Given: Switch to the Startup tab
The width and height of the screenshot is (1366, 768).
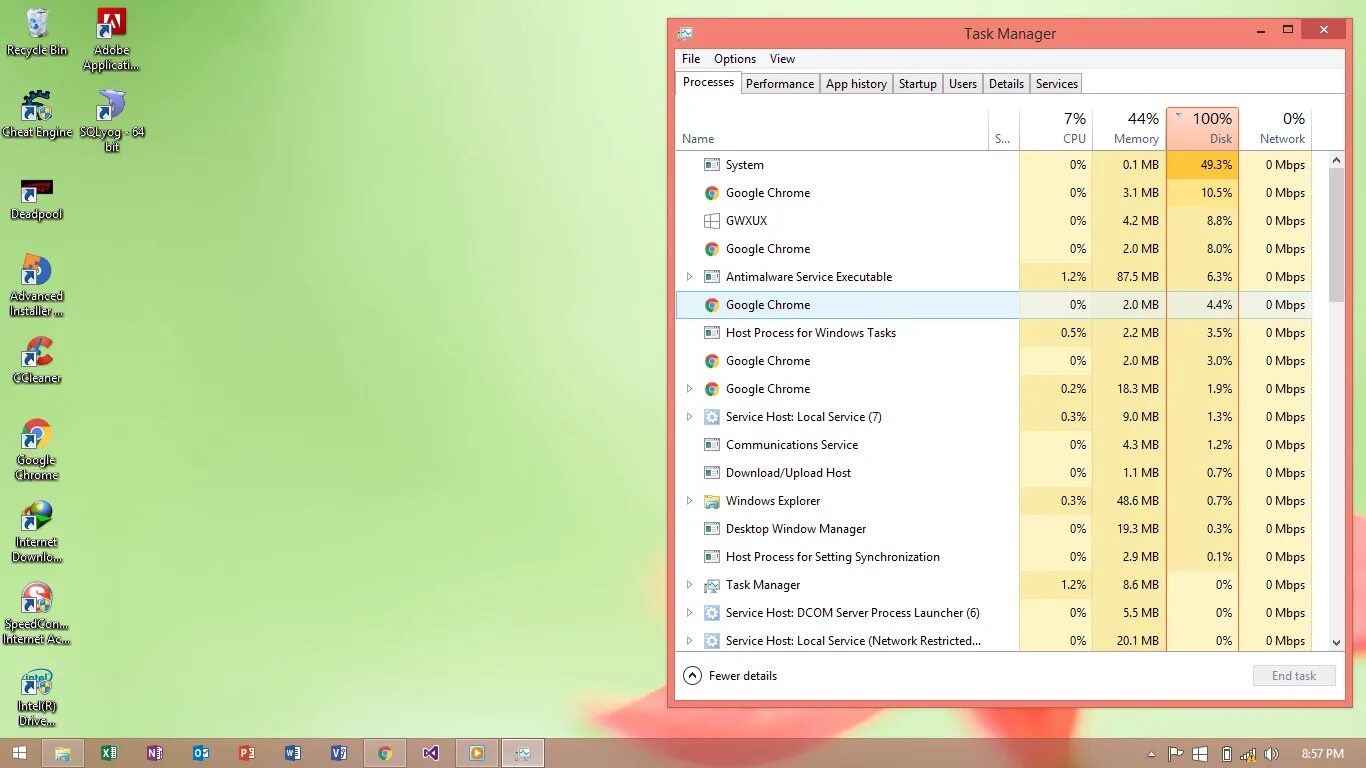Looking at the screenshot, I should point(917,84).
